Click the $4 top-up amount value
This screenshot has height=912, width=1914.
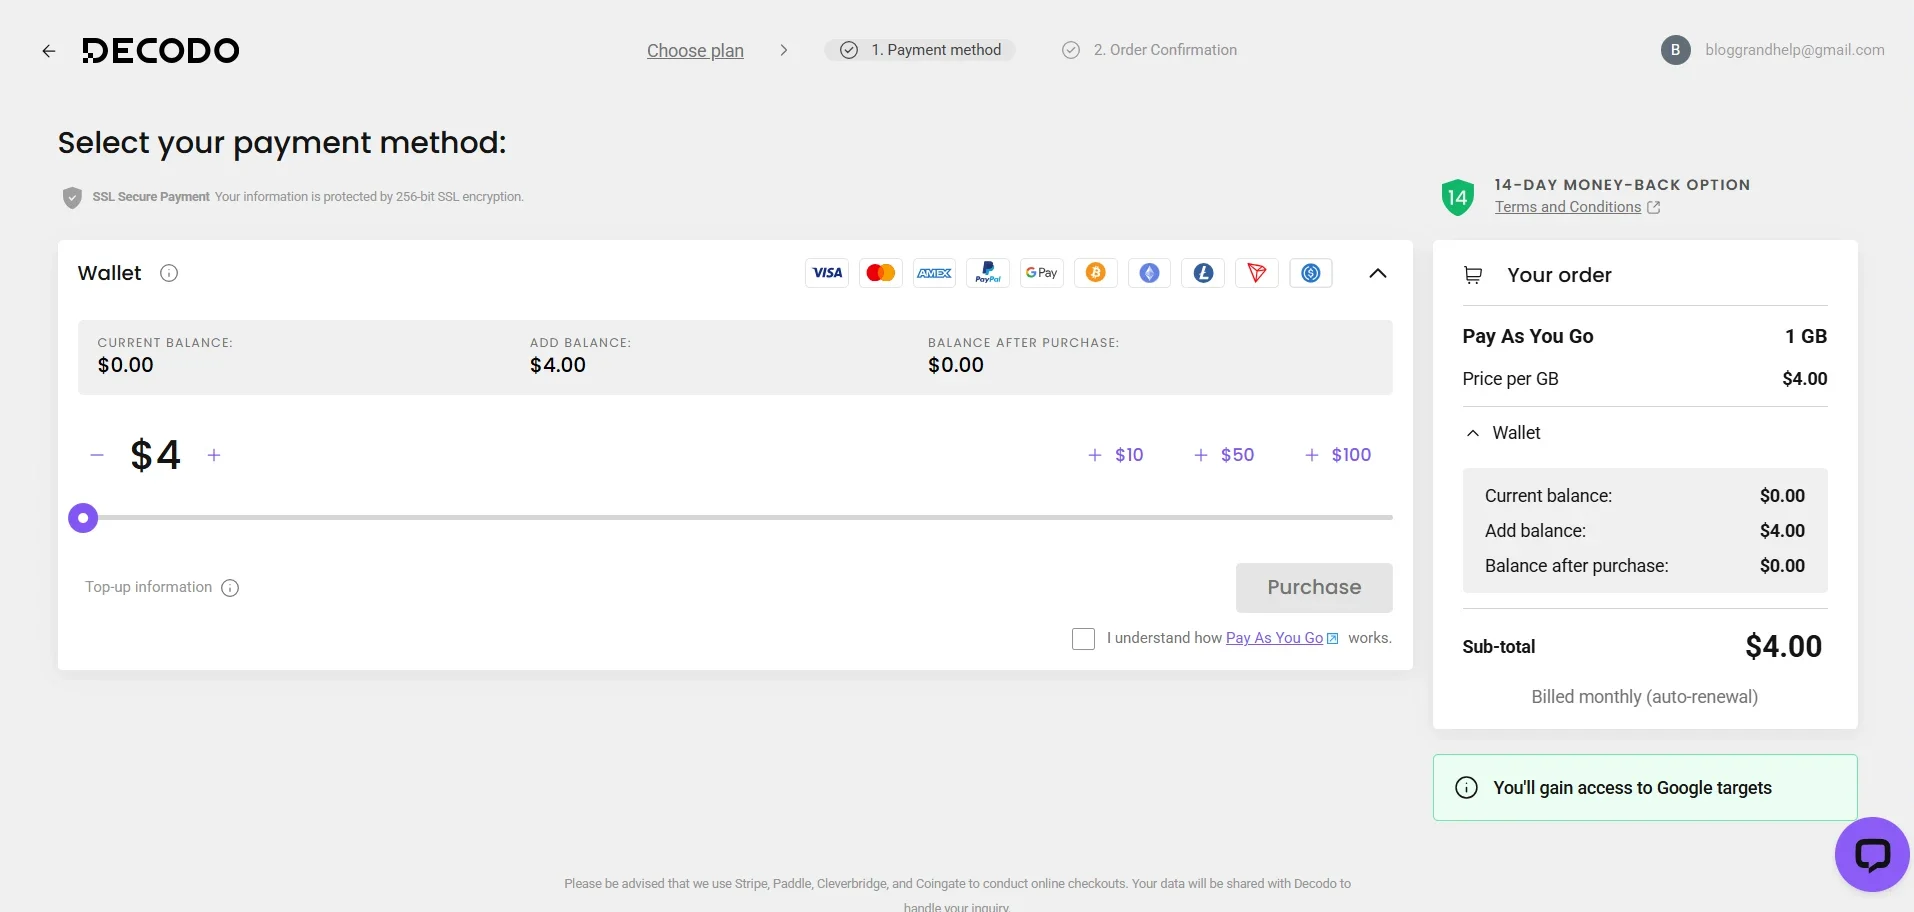point(155,455)
